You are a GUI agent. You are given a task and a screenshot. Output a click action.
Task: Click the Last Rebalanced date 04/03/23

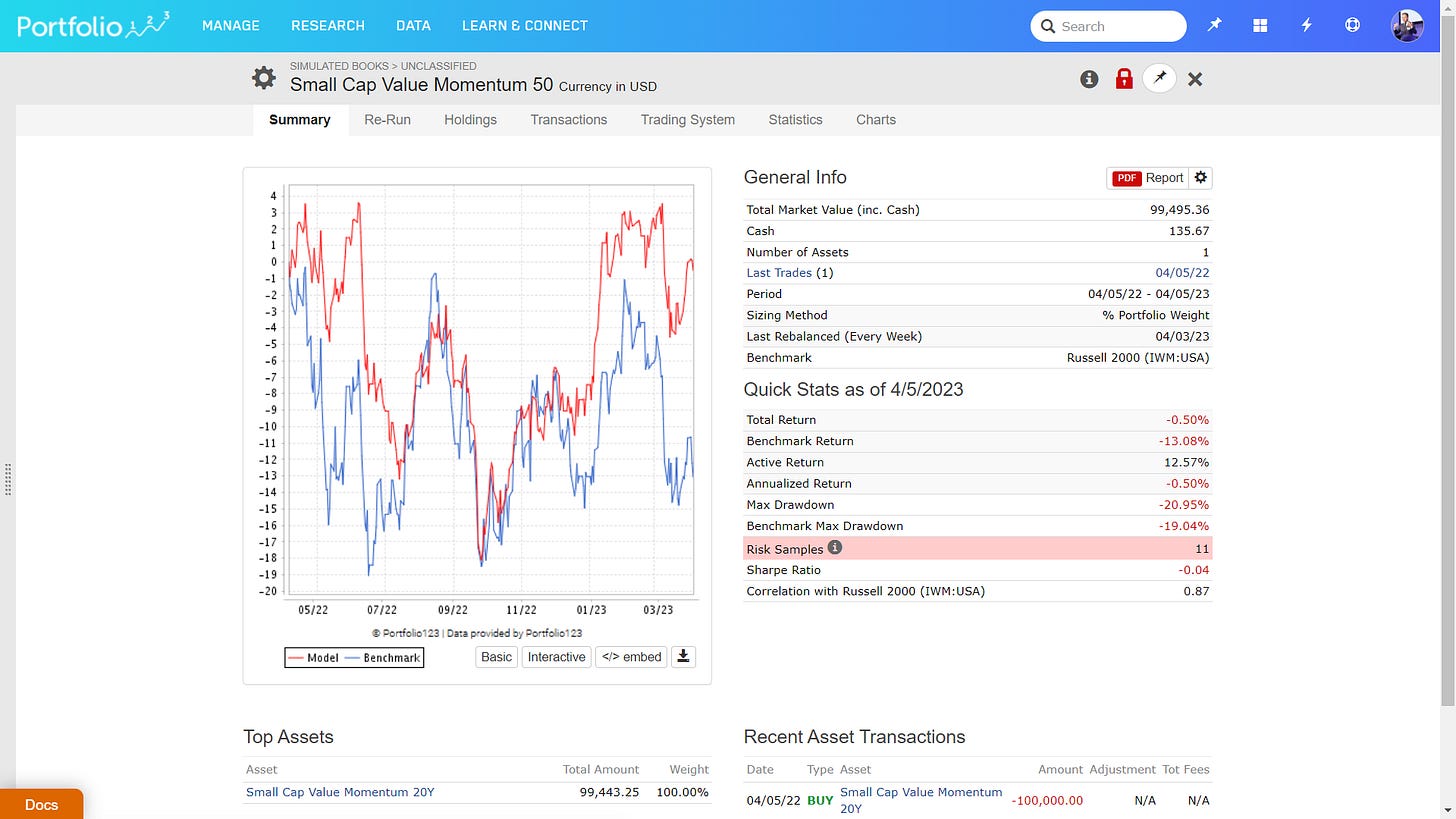[1182, 337]
